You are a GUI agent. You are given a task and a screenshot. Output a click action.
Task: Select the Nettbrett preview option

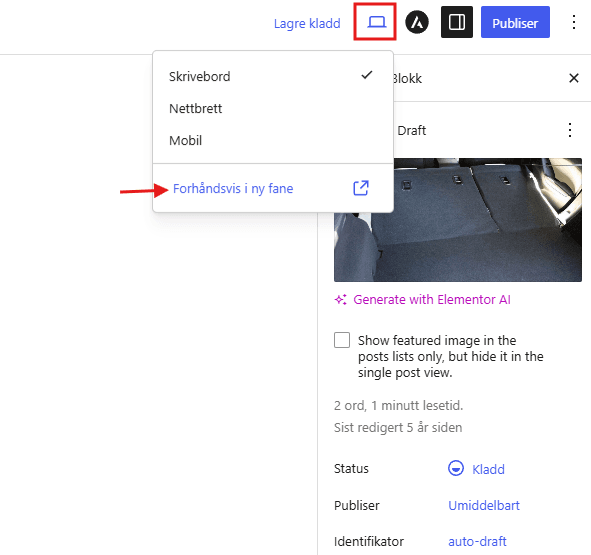273,109
